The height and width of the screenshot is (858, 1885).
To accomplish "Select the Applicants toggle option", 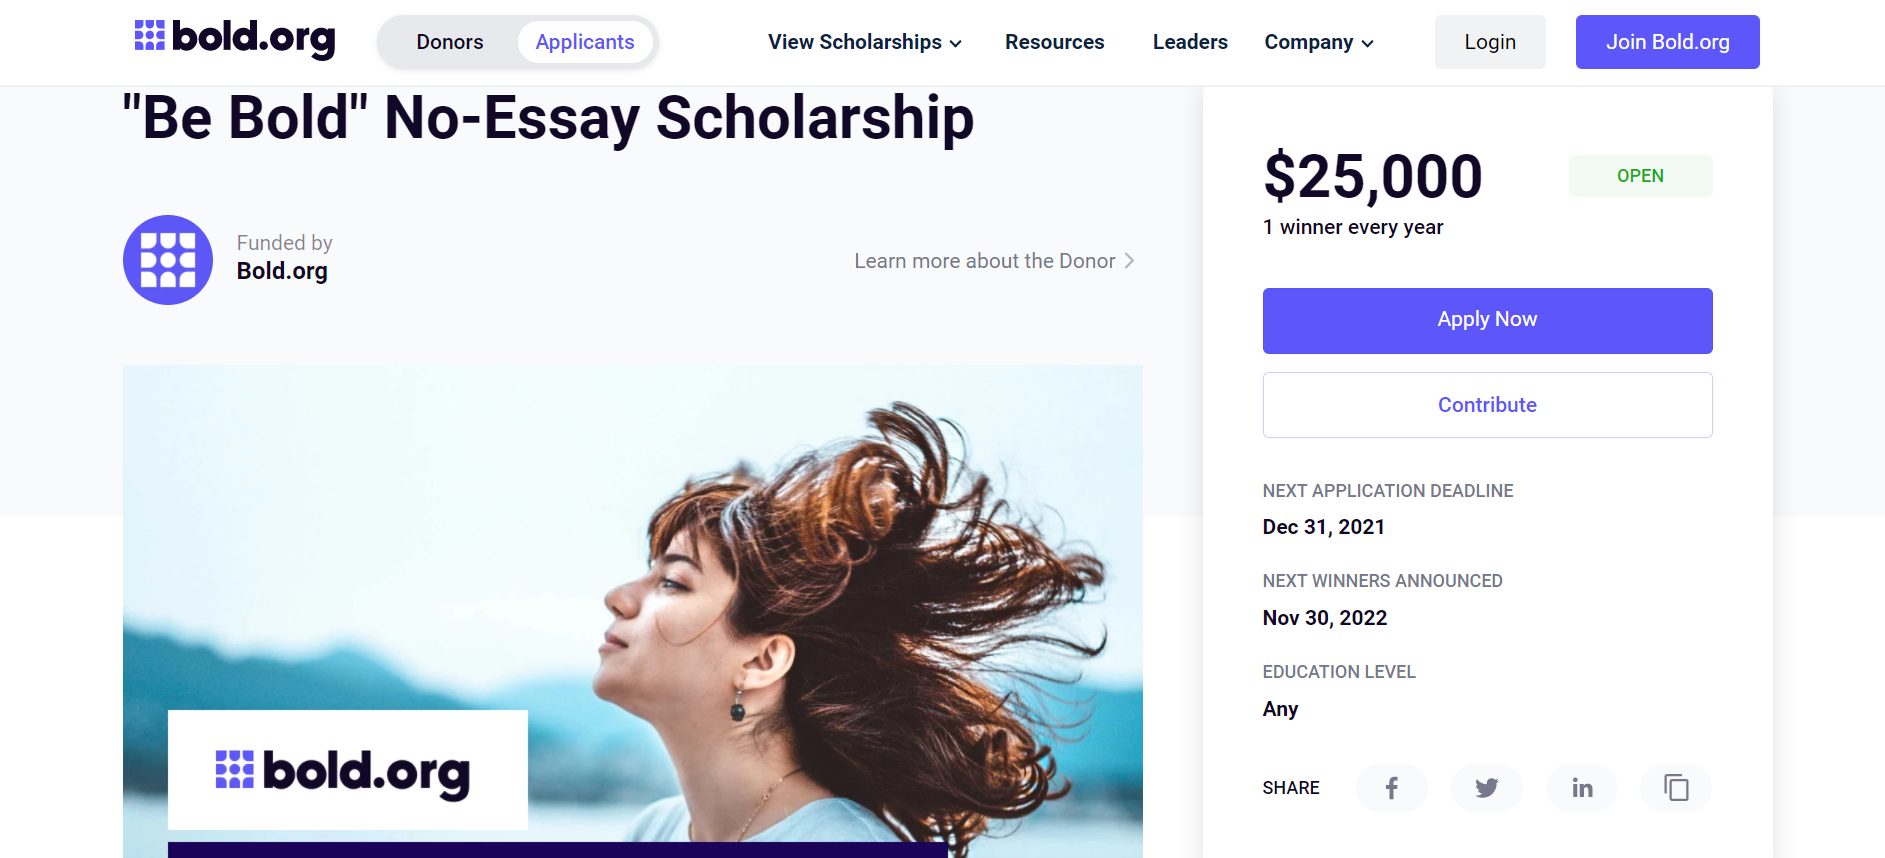I will tap(585, 42).
